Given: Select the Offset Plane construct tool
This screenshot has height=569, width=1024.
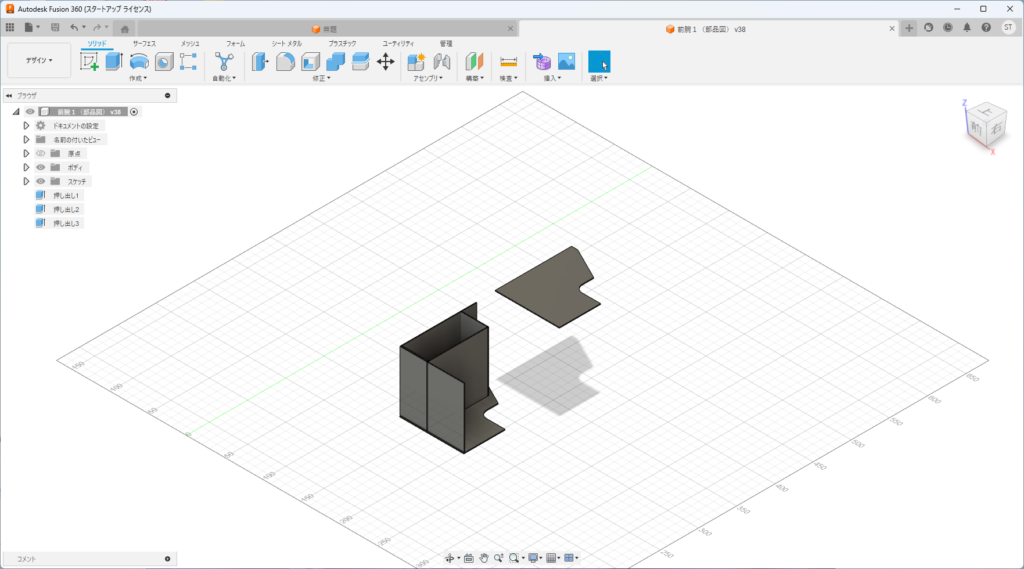Looking at the screenshot, I should (x=474, y=61).
